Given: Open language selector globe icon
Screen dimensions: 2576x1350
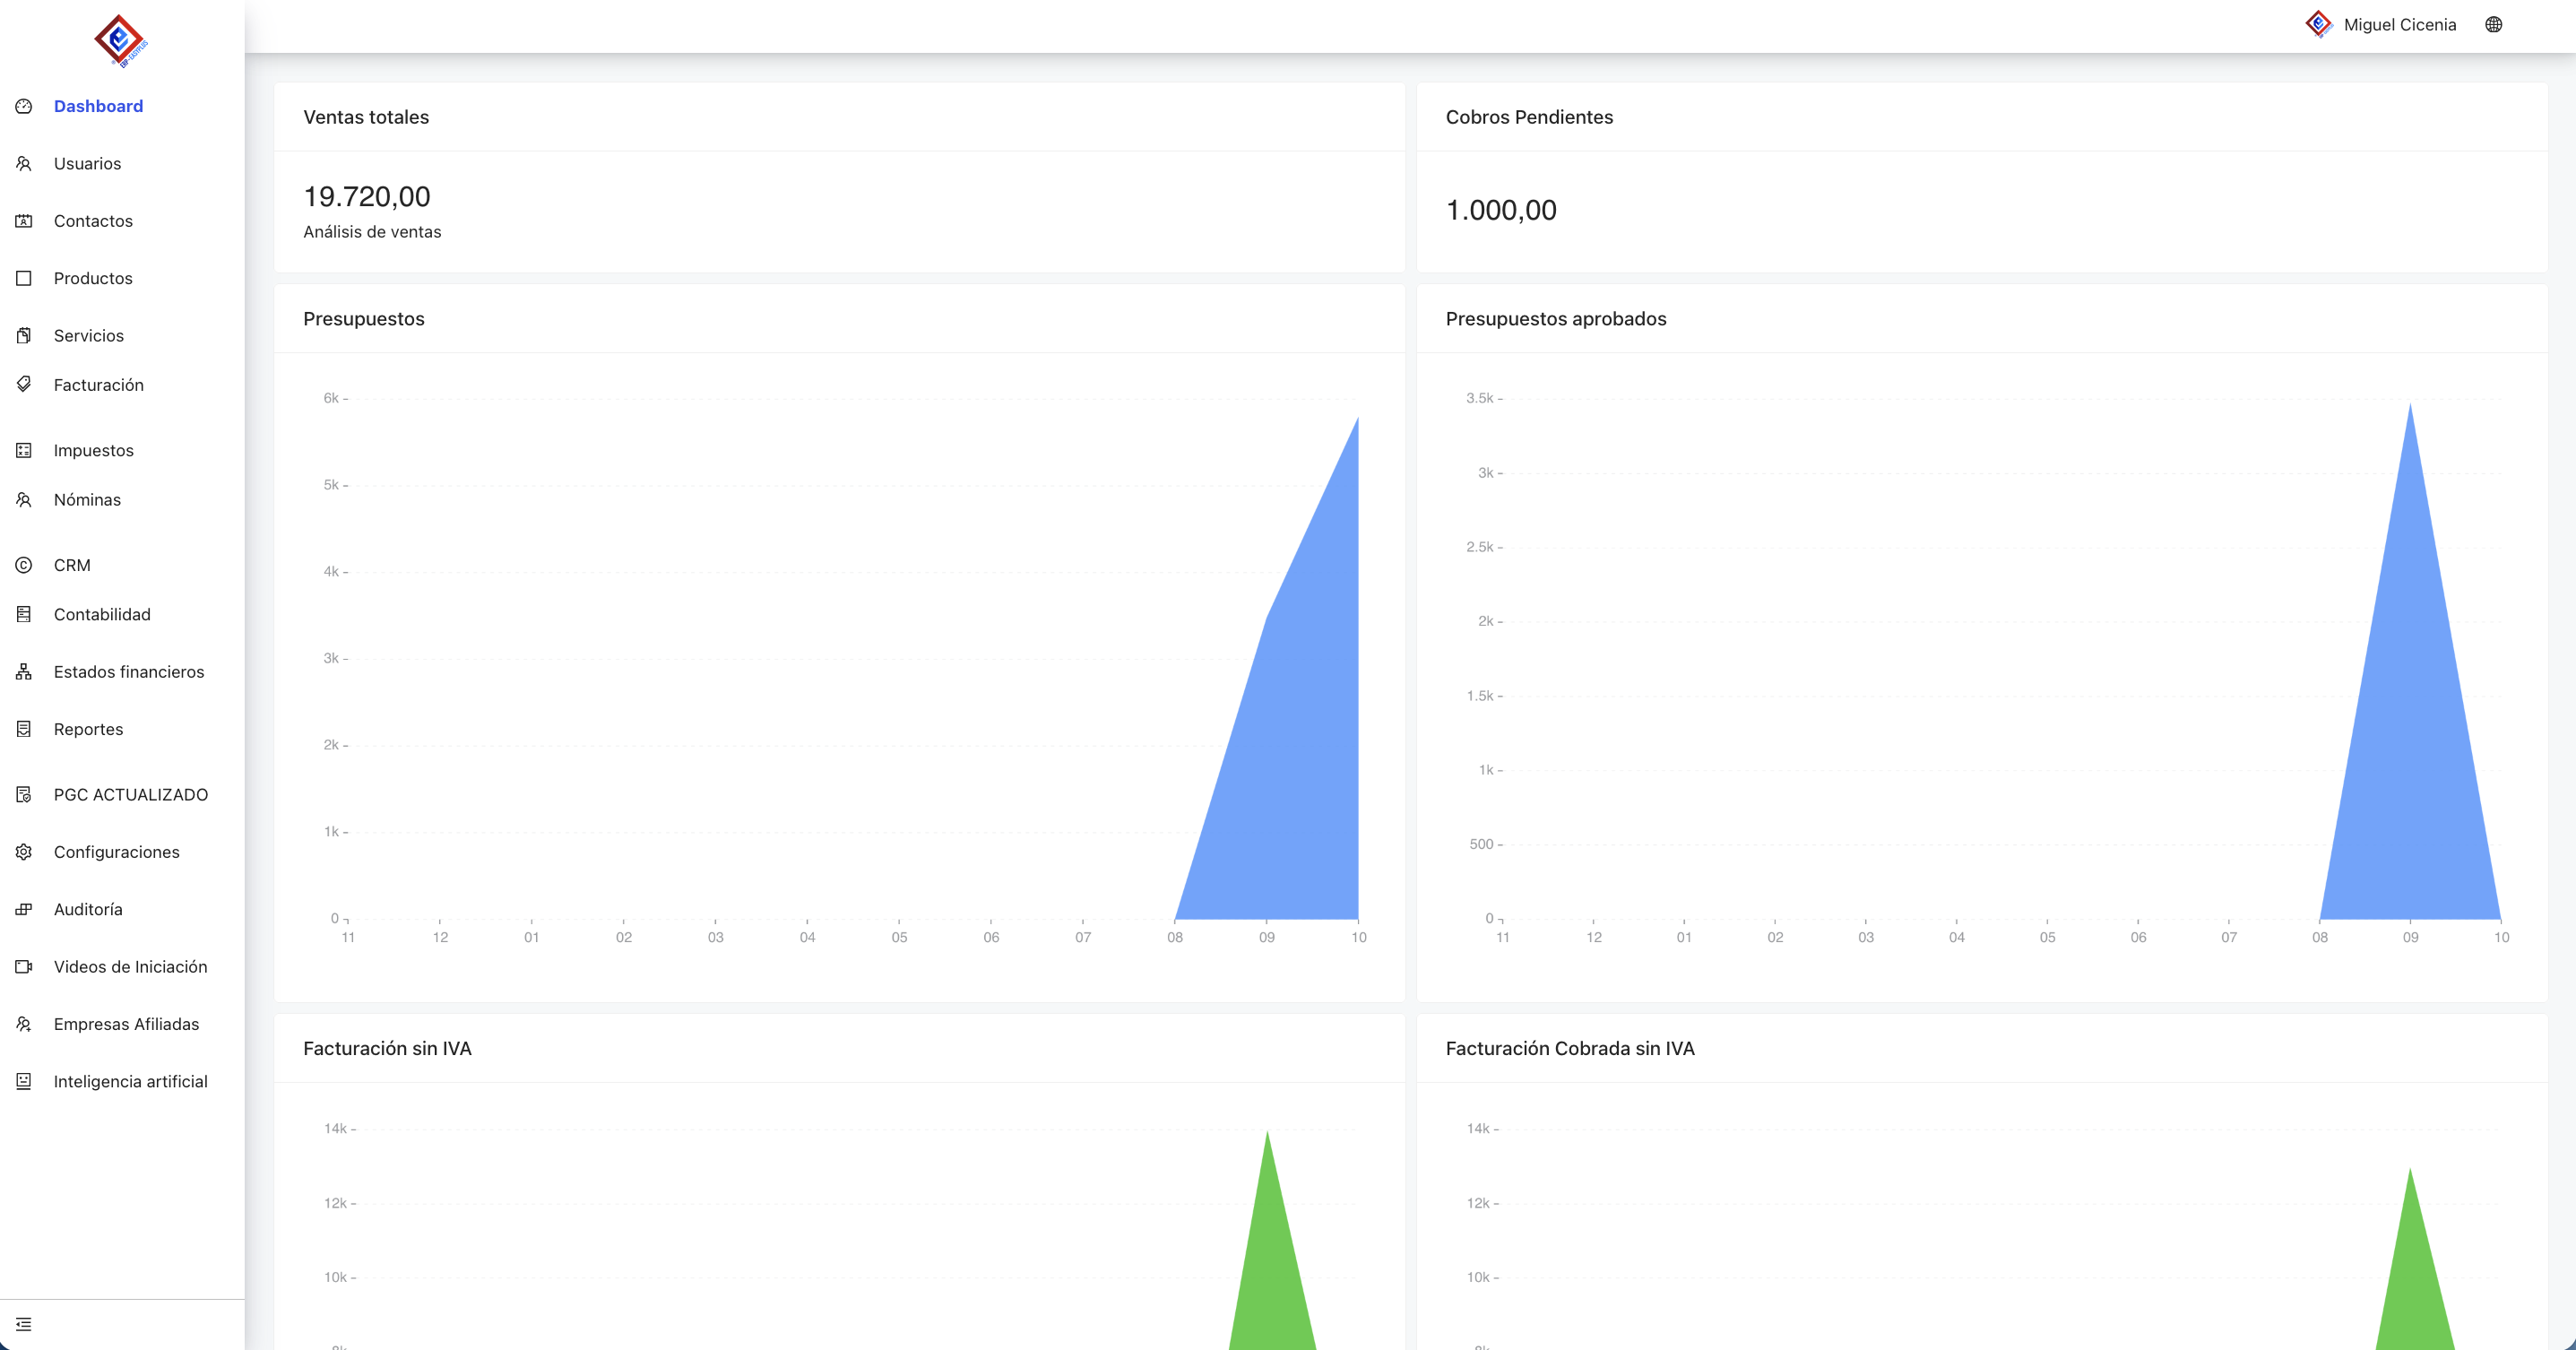Looking at the screenshot, I should point(2493,25).
